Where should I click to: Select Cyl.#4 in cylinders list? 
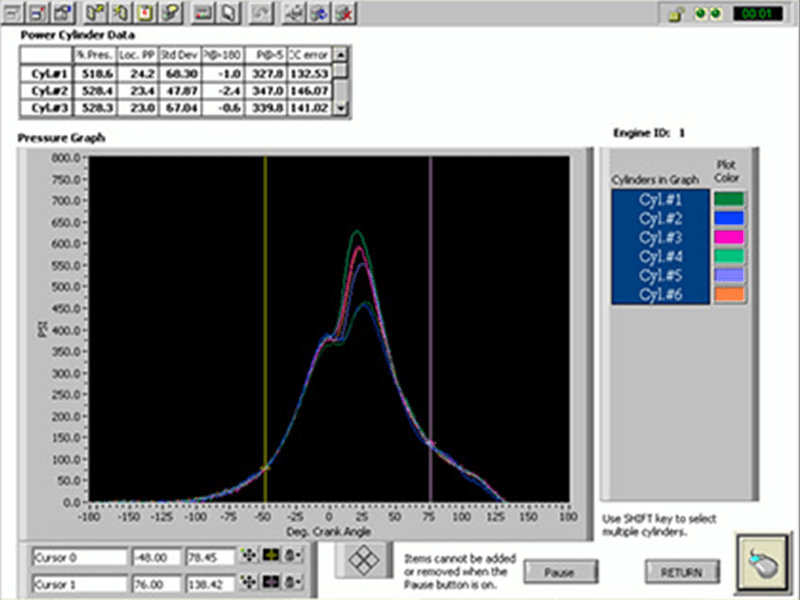coord(660,256)
